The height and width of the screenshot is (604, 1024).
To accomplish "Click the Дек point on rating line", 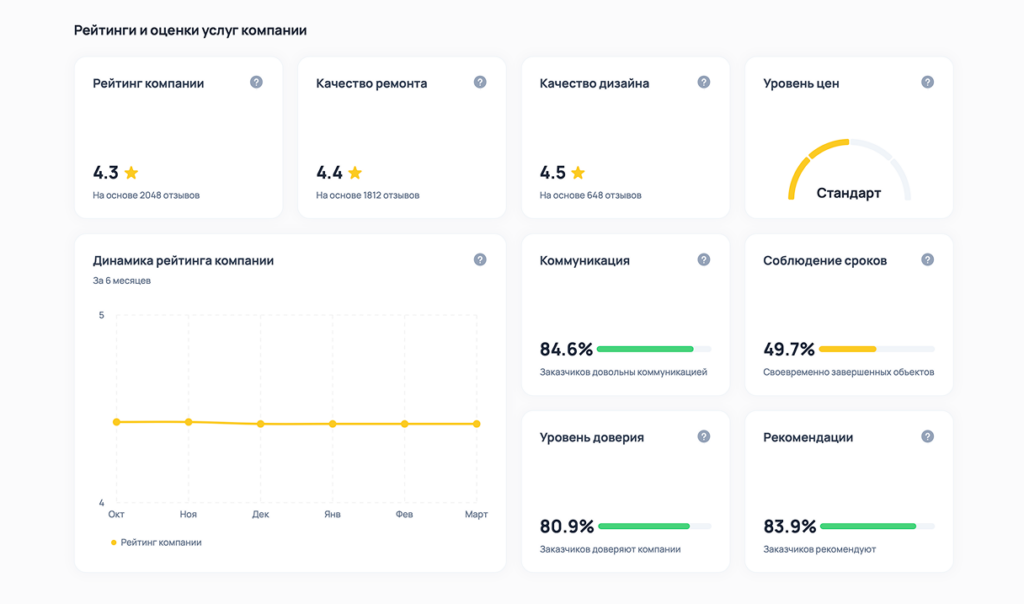I will pyautogui.click(x=260, y=424).
